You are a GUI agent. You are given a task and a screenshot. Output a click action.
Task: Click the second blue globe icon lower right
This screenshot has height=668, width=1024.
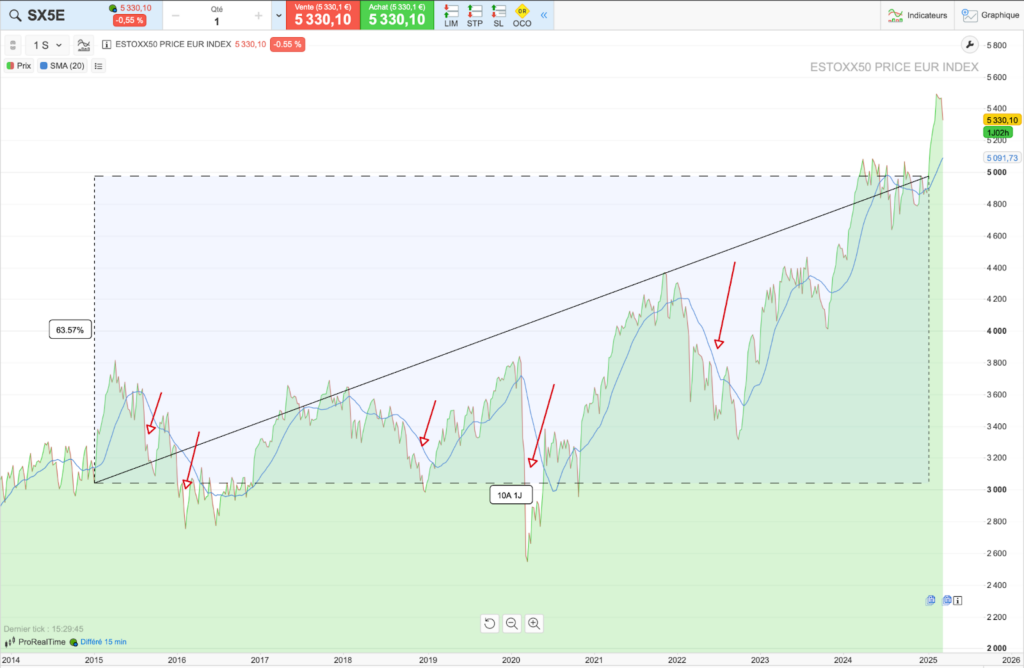click(946, 600)
